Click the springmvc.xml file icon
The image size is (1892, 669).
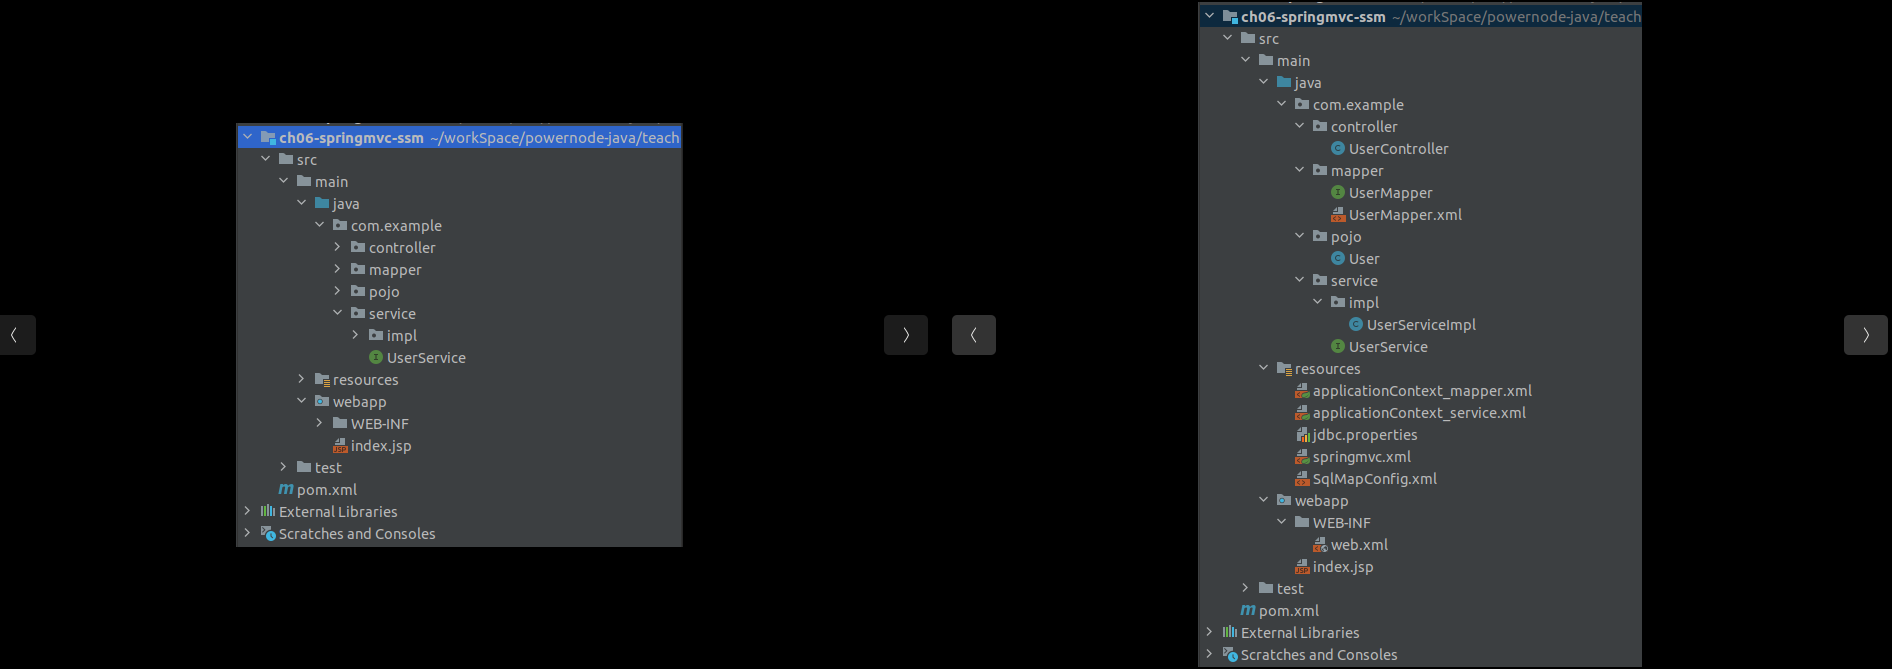(1302, 456)
